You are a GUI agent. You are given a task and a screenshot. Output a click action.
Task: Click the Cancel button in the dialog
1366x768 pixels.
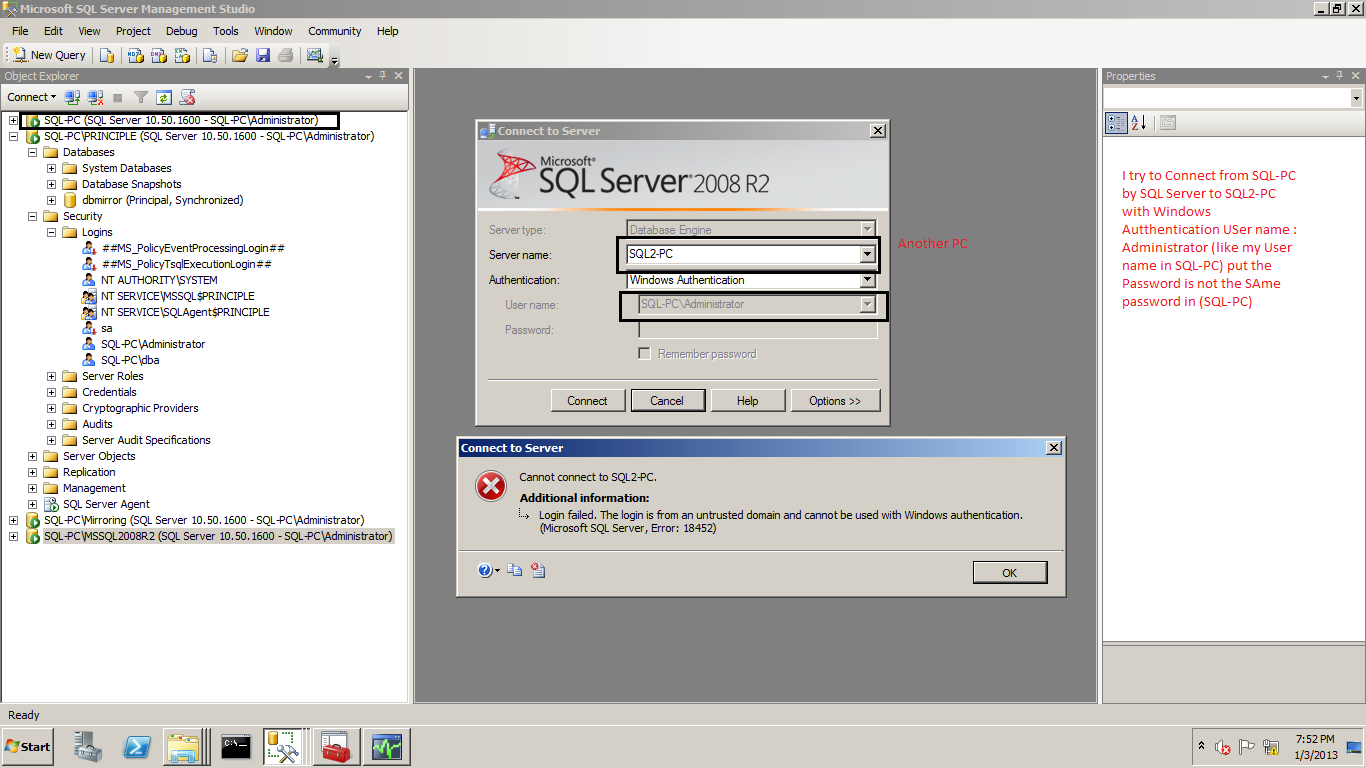click(667, 400)
